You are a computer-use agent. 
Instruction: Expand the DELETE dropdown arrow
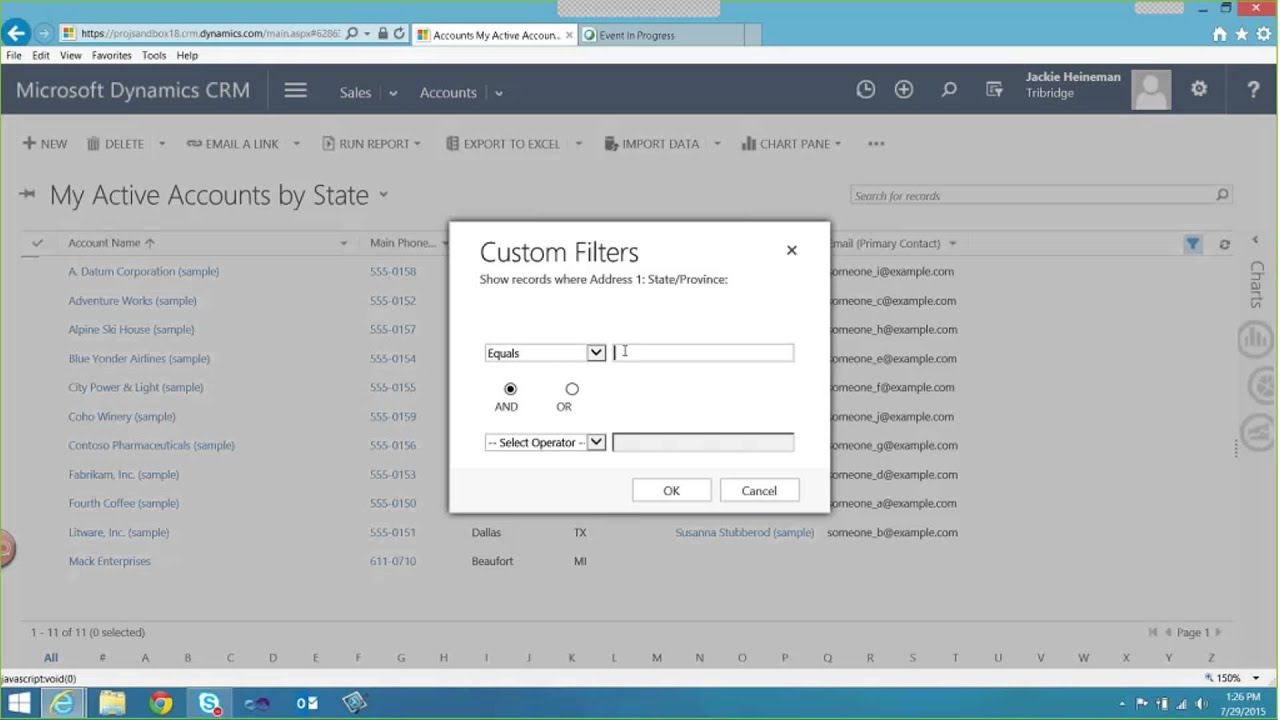(161, 144)
